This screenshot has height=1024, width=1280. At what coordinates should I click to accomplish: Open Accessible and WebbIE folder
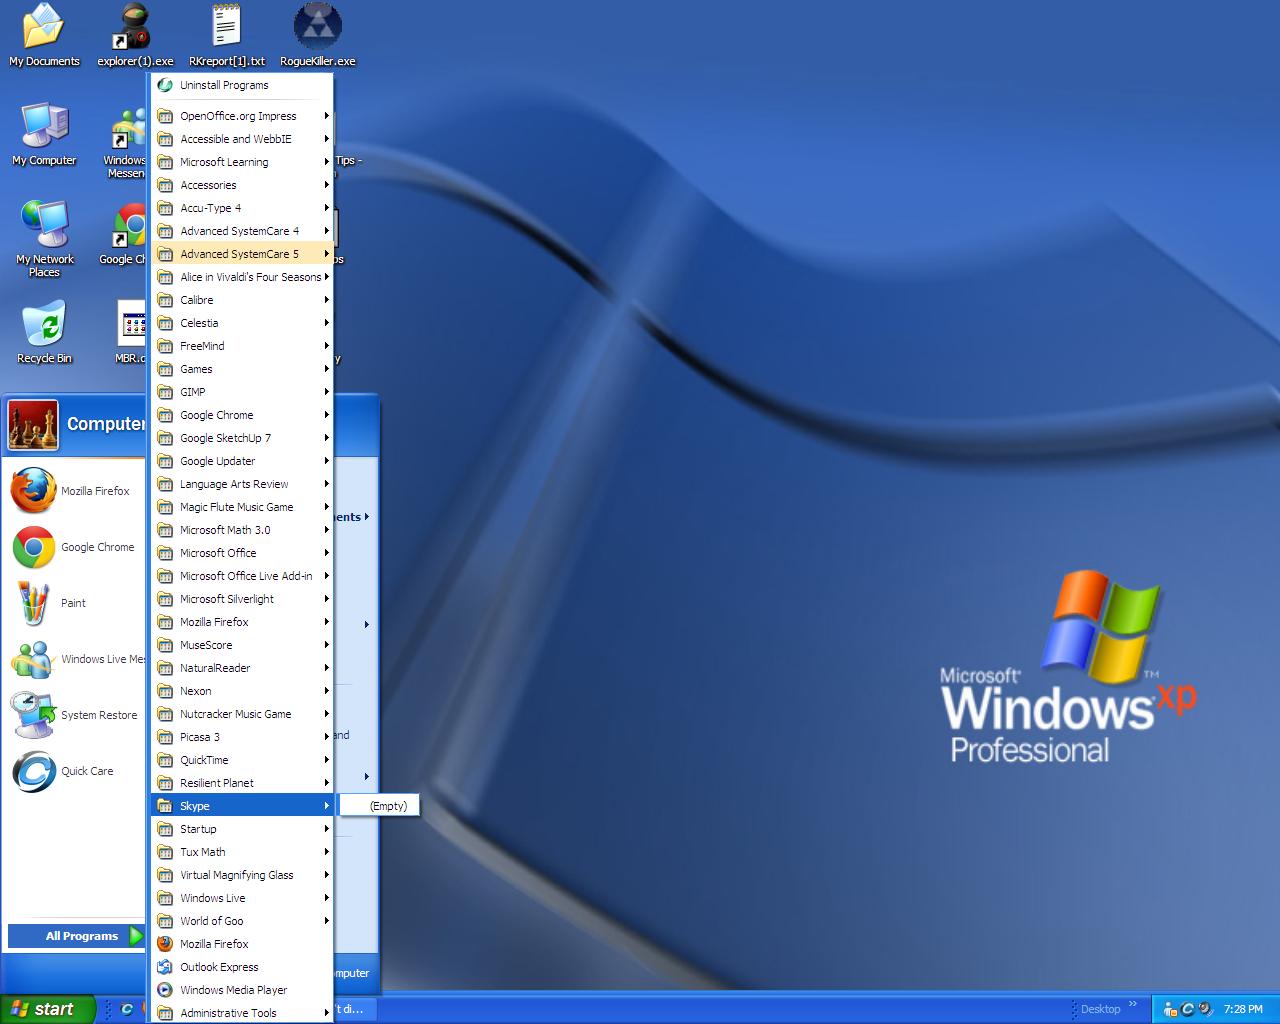click(242, 139)
